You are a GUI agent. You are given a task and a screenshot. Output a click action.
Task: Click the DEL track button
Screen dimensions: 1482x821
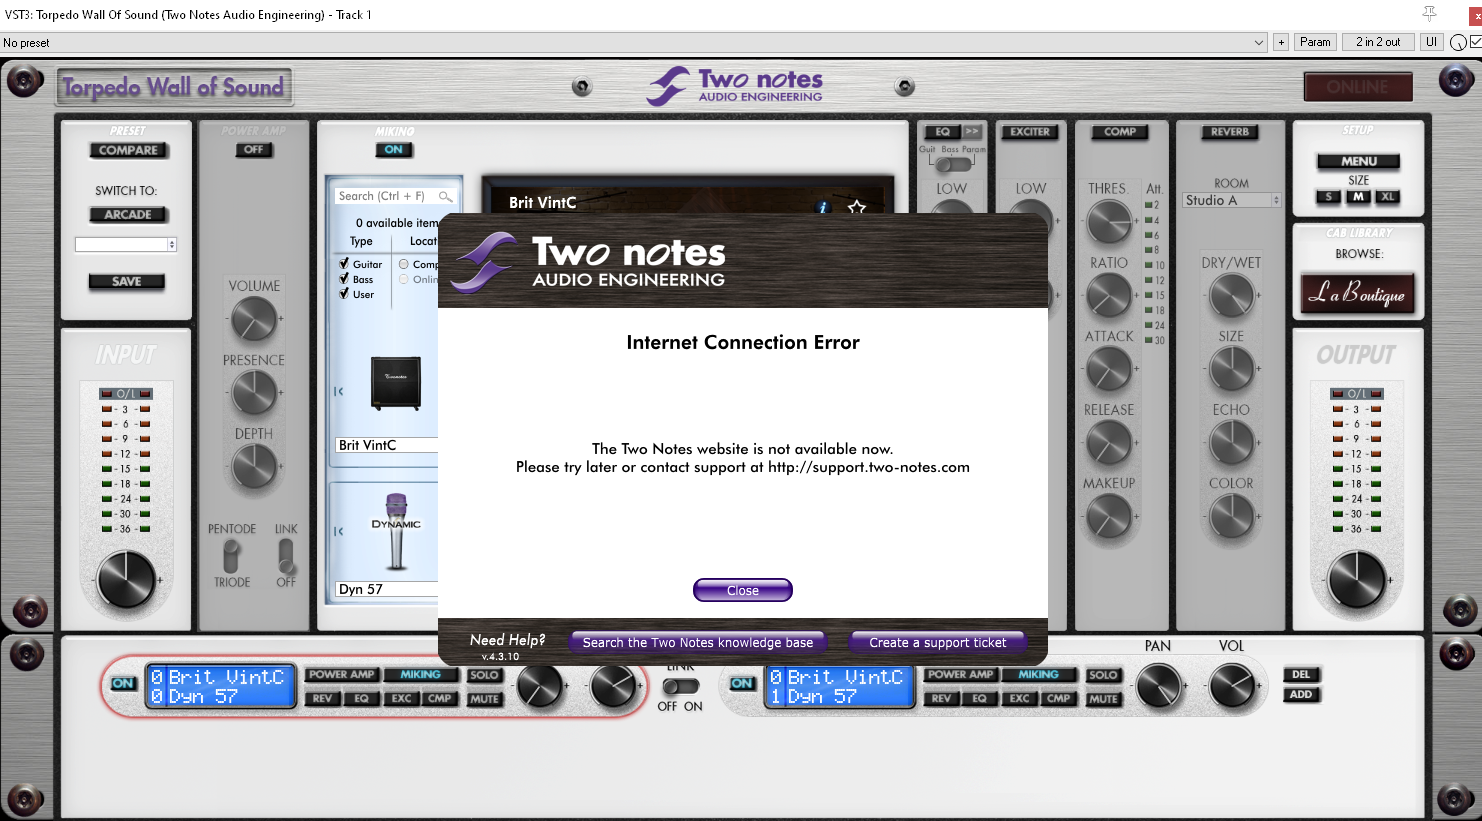click(x=1301, y=674)
